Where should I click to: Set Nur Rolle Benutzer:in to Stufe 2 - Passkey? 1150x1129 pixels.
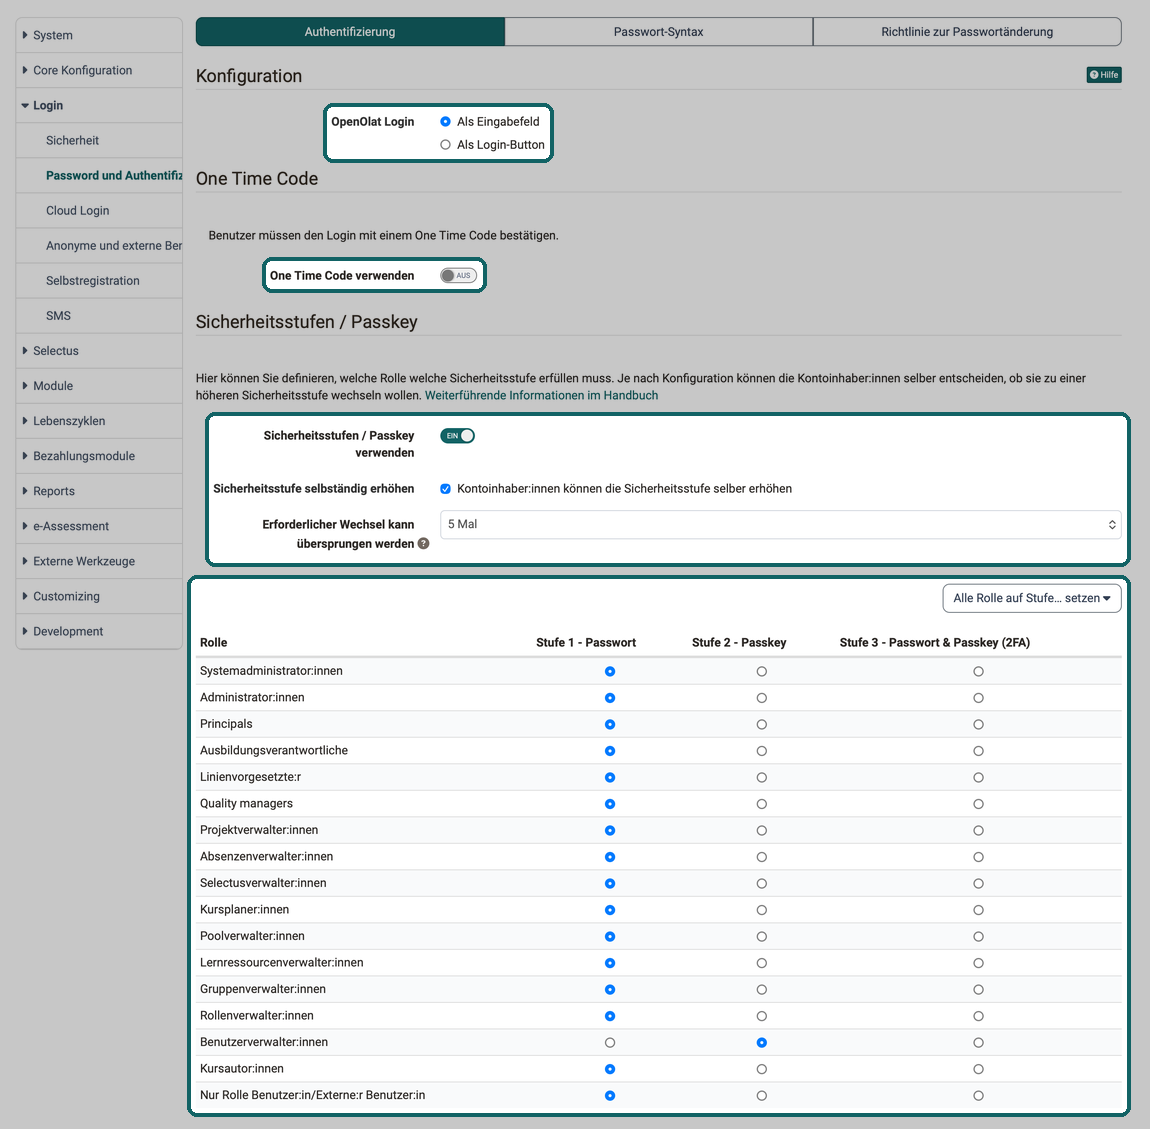click(x=762, y=1096)
